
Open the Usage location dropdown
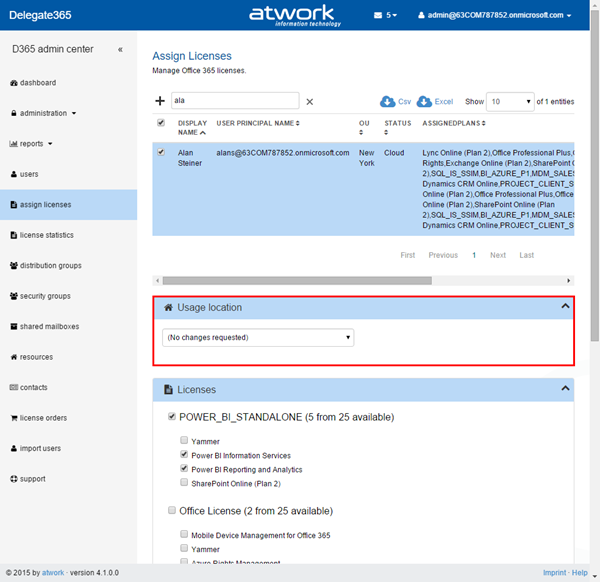(258, 337)
